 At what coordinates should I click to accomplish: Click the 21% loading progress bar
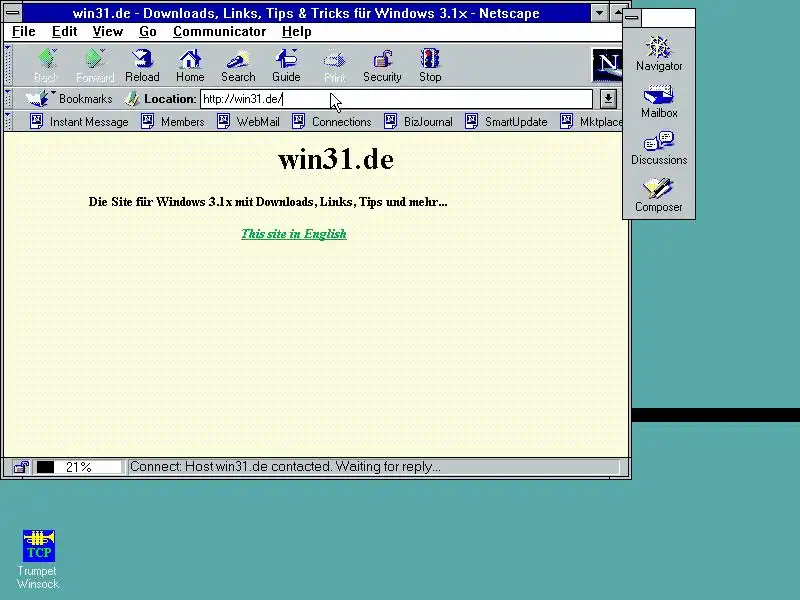point(79,467)
